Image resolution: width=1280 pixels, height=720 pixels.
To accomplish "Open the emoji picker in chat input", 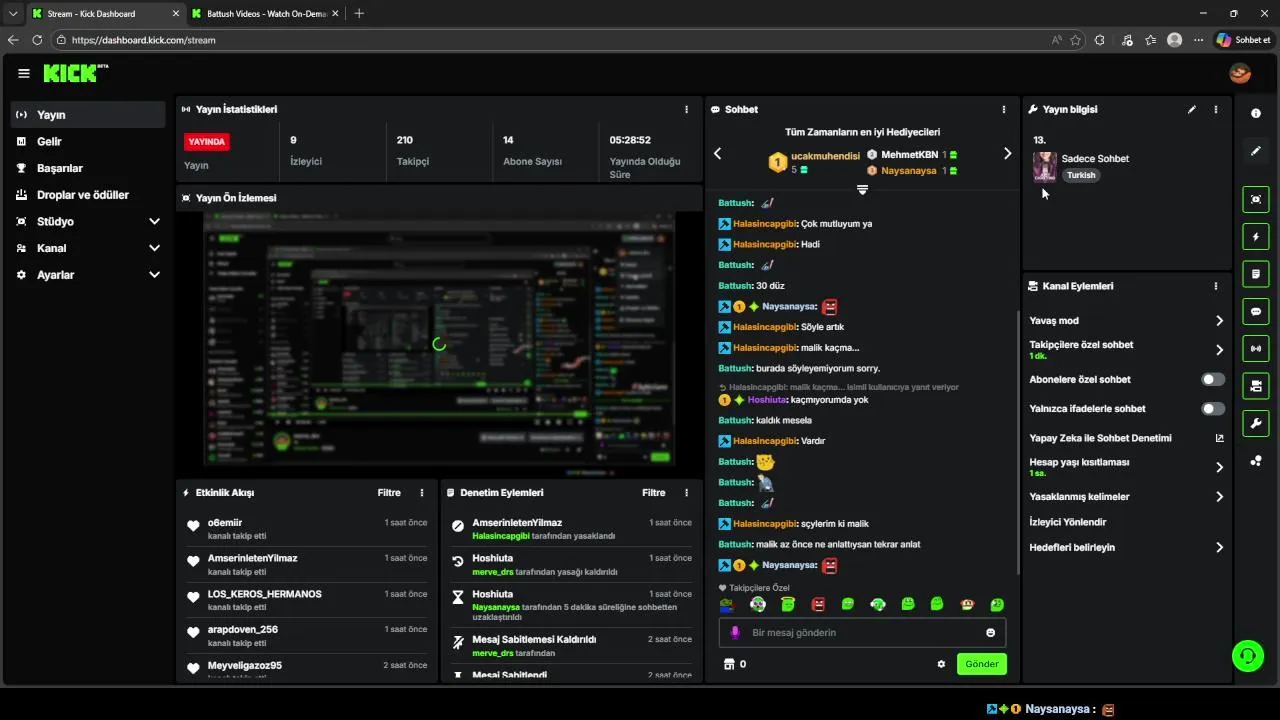I will (991, 633).
